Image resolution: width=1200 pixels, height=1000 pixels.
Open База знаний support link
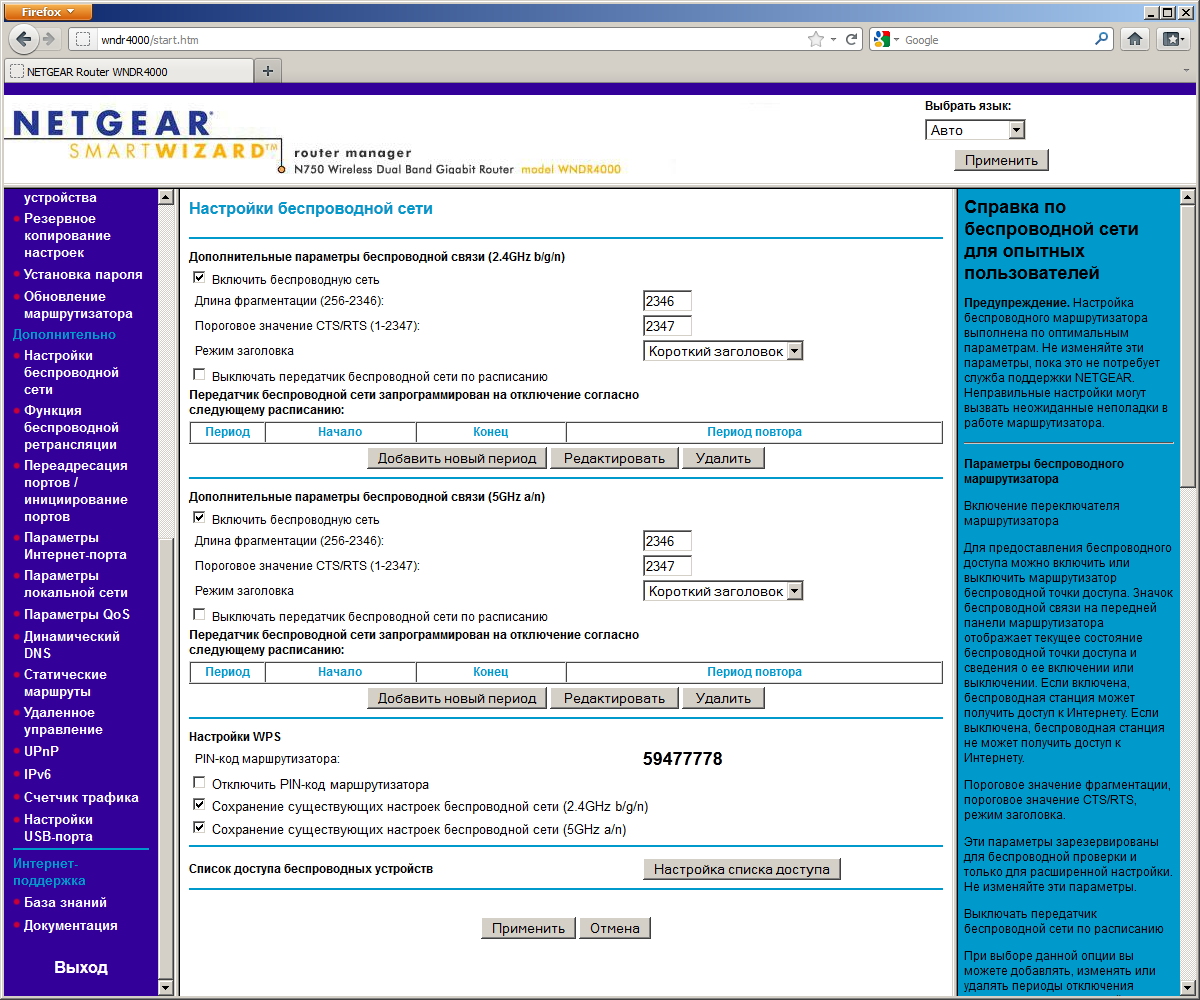(65, 902)
